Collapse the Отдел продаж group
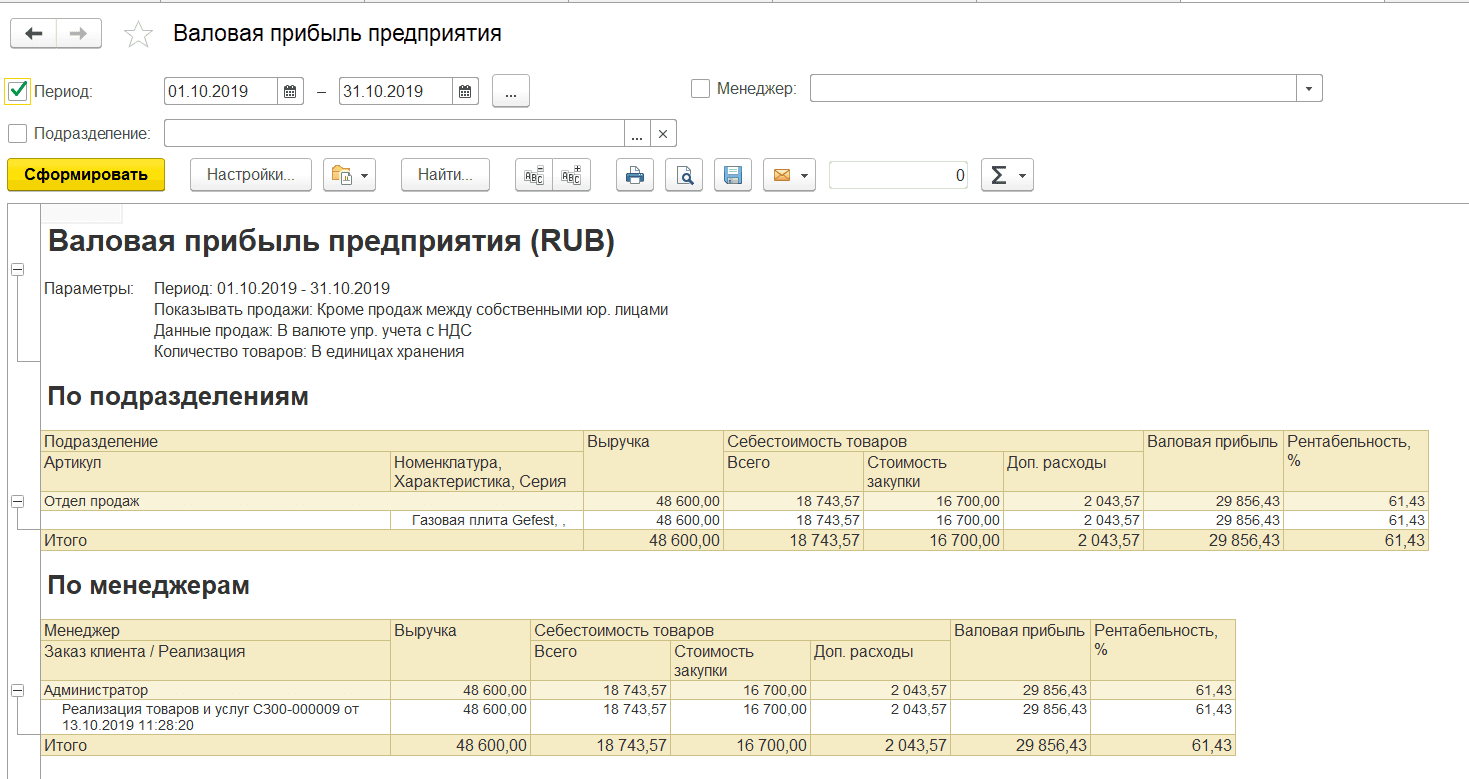Image resolution: width=1469 pixels, height=779 pixels. click(17, 500)
